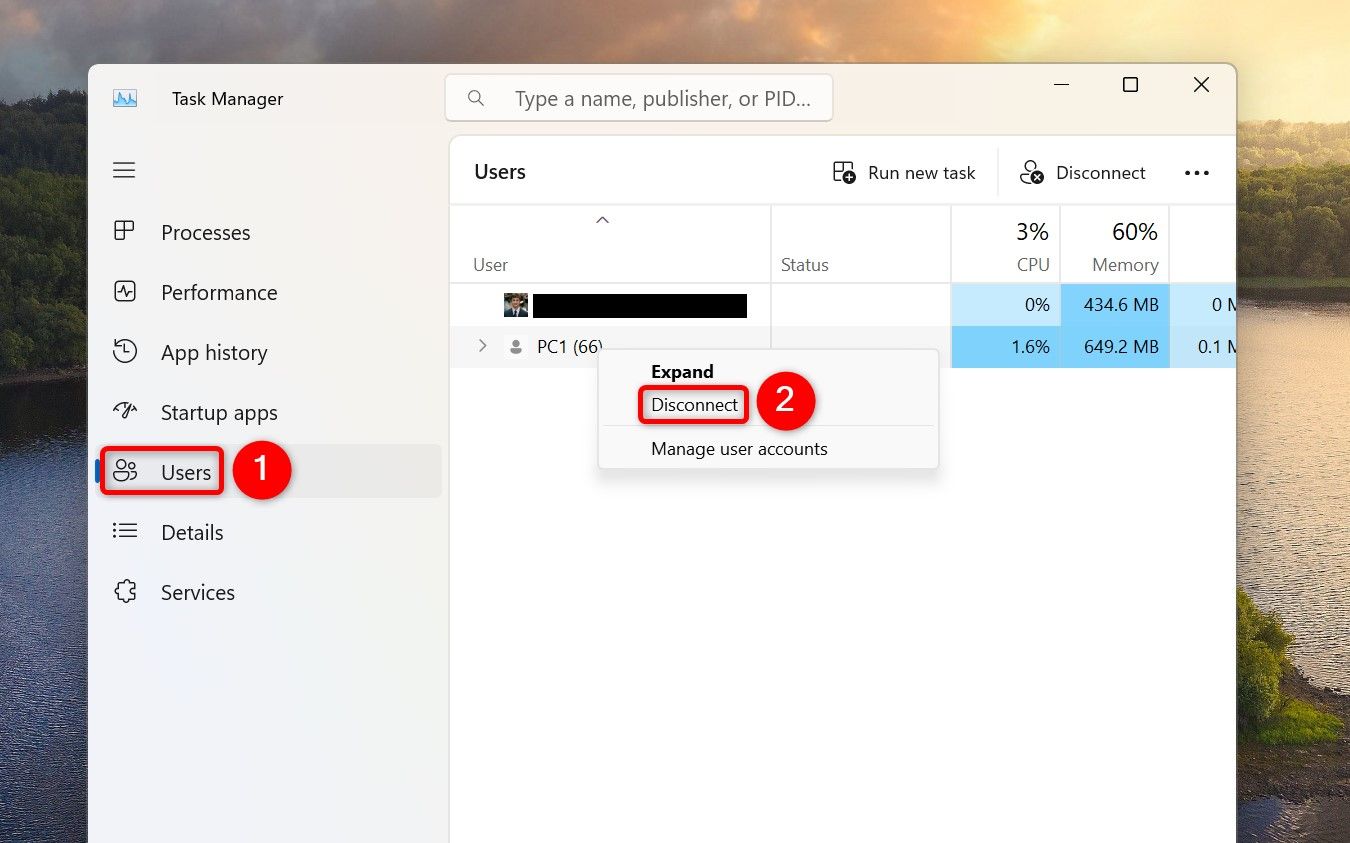Choose Expand from the context menu

point(682,371)
